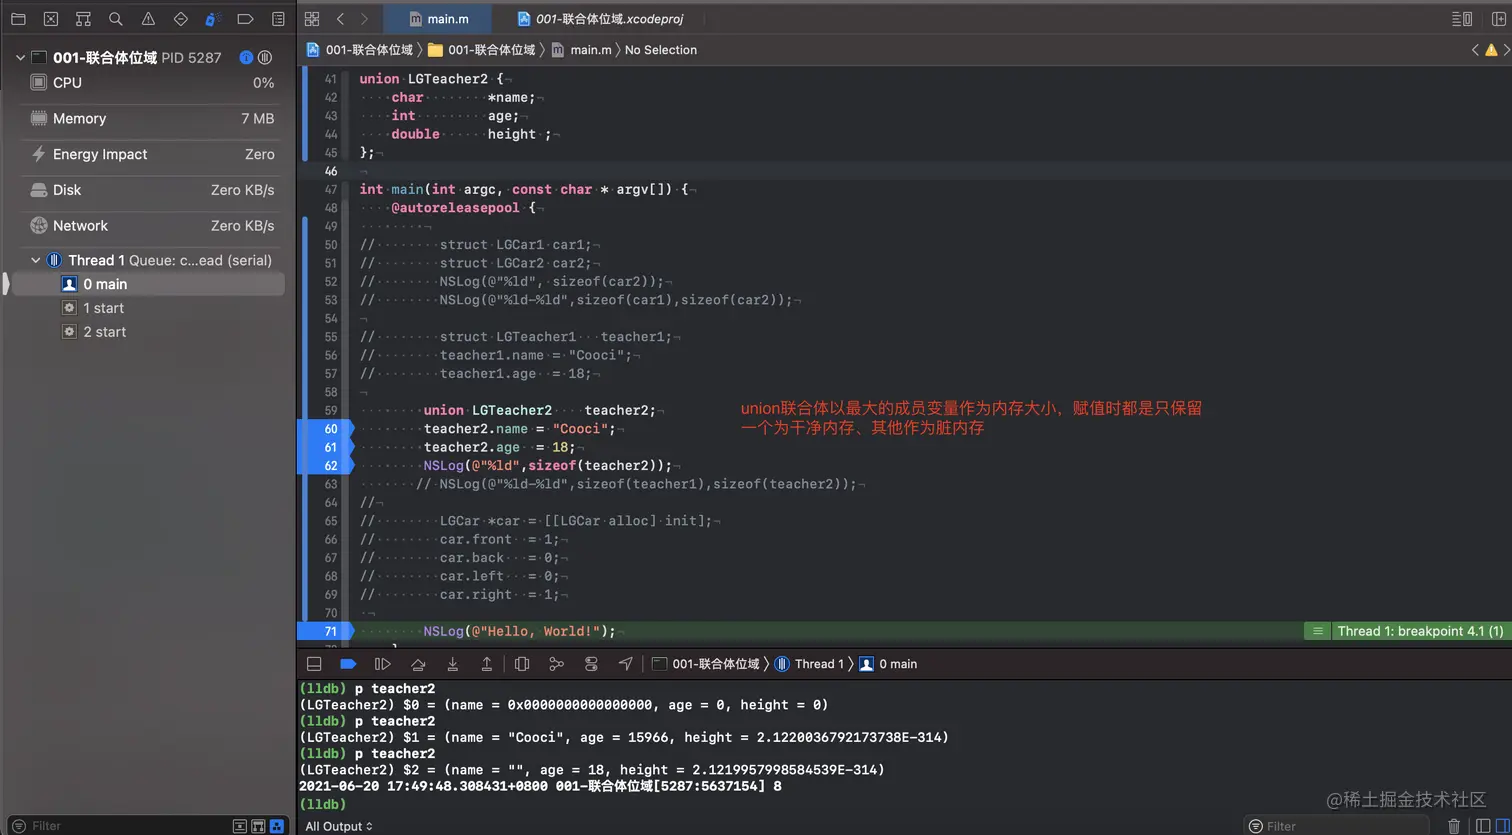Screen dimensions: 1512x835
Task: Open 0 main frame in debug bar
Action: 888,664
